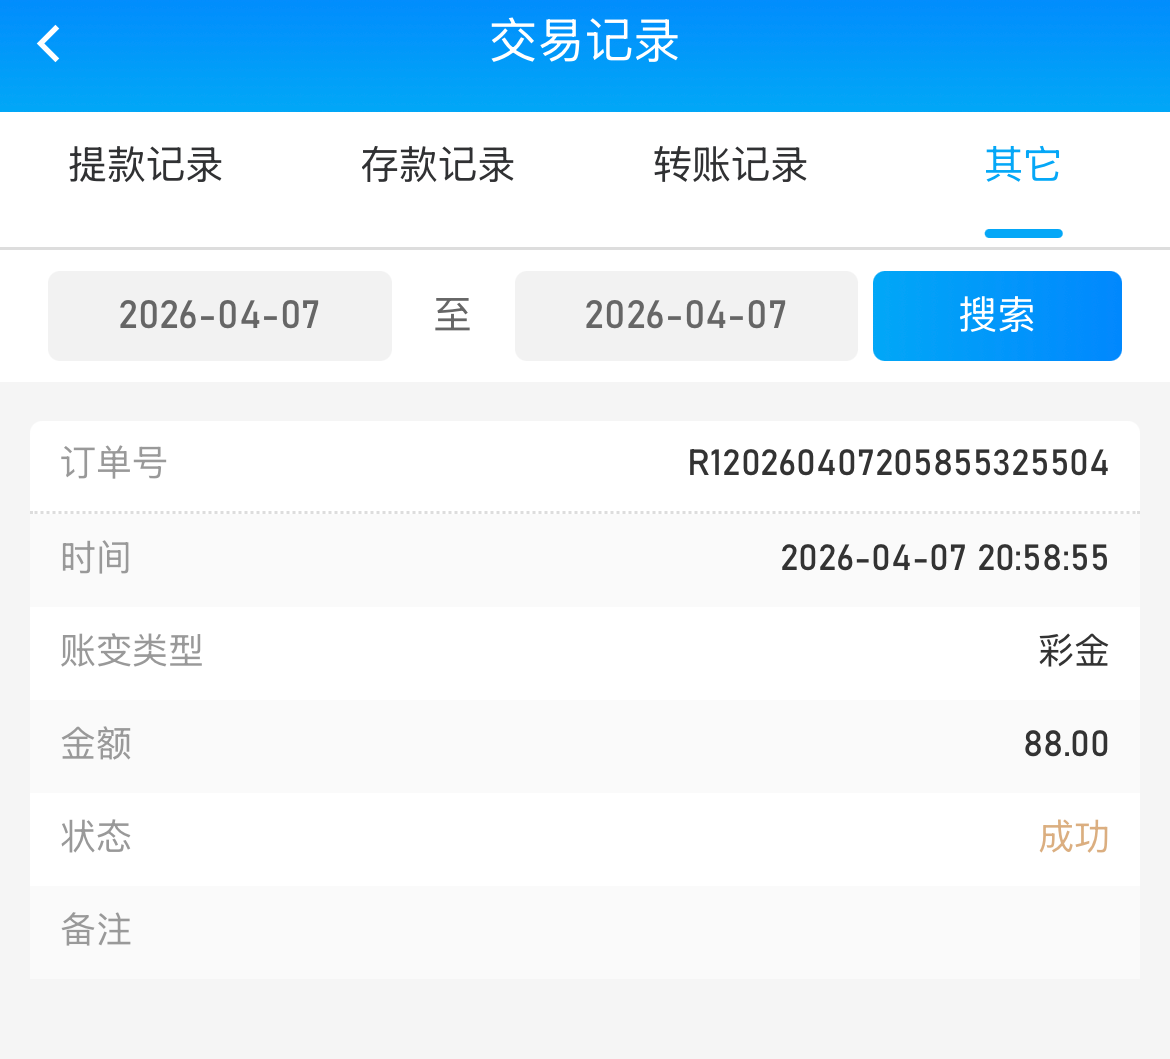Open the start date picker field
1170x1059 pixels.
pos(220,316)
